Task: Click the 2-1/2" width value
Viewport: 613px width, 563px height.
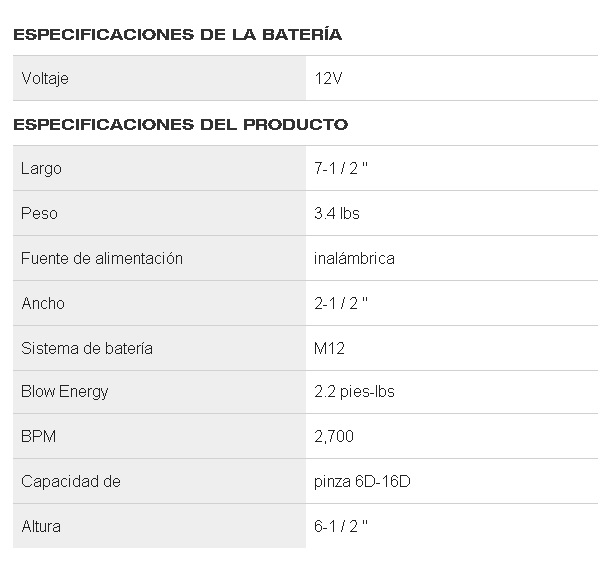Action: 341,303
